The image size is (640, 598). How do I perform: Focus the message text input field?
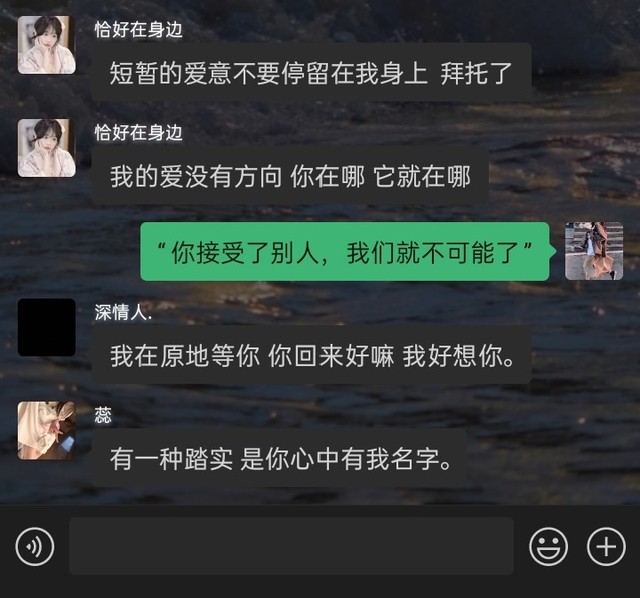click(x=291, y=546)
